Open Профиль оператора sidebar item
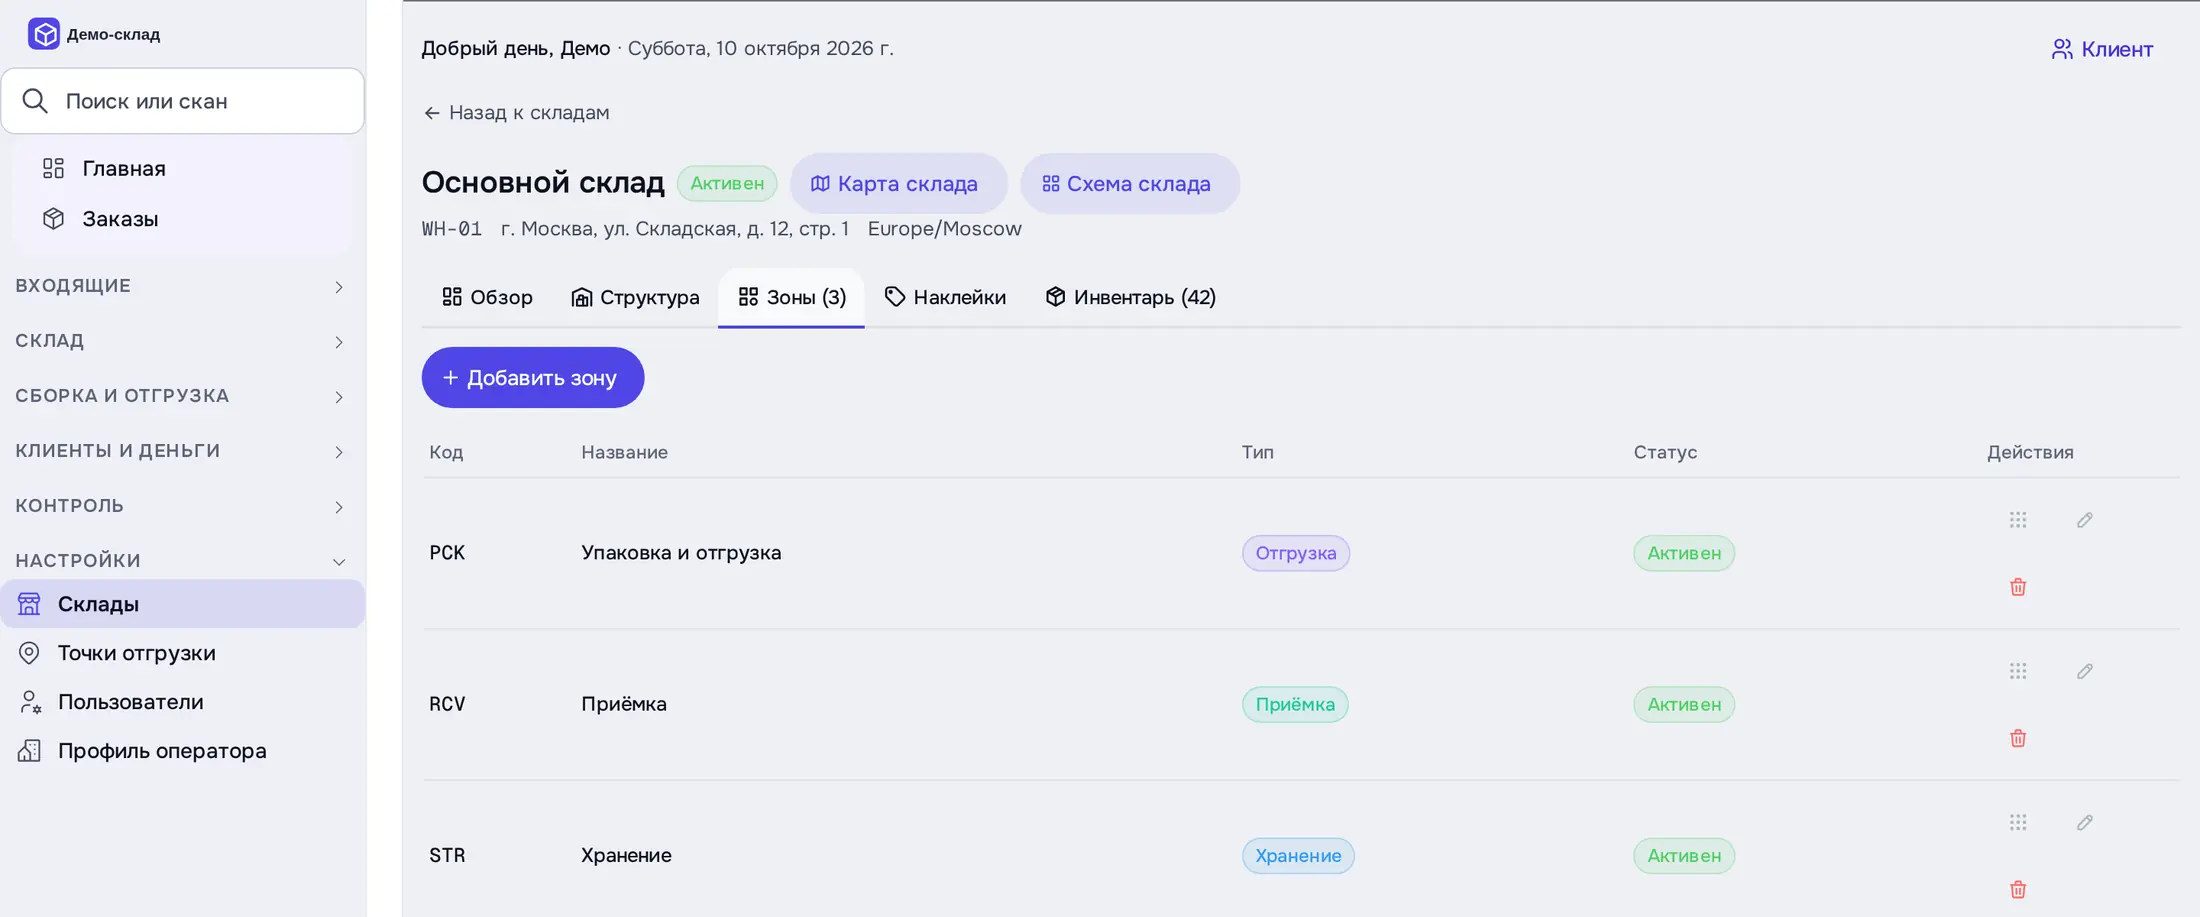Image resolution: width=2200 pixels, height=917 pixels. [x=182, y=751]
